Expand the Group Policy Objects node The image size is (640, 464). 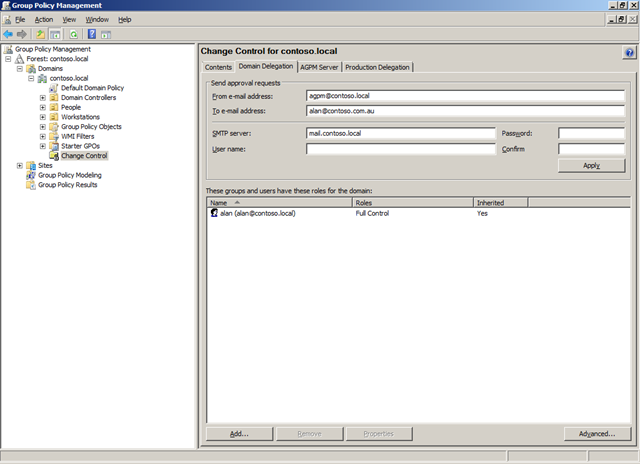[x=43, y=127]
